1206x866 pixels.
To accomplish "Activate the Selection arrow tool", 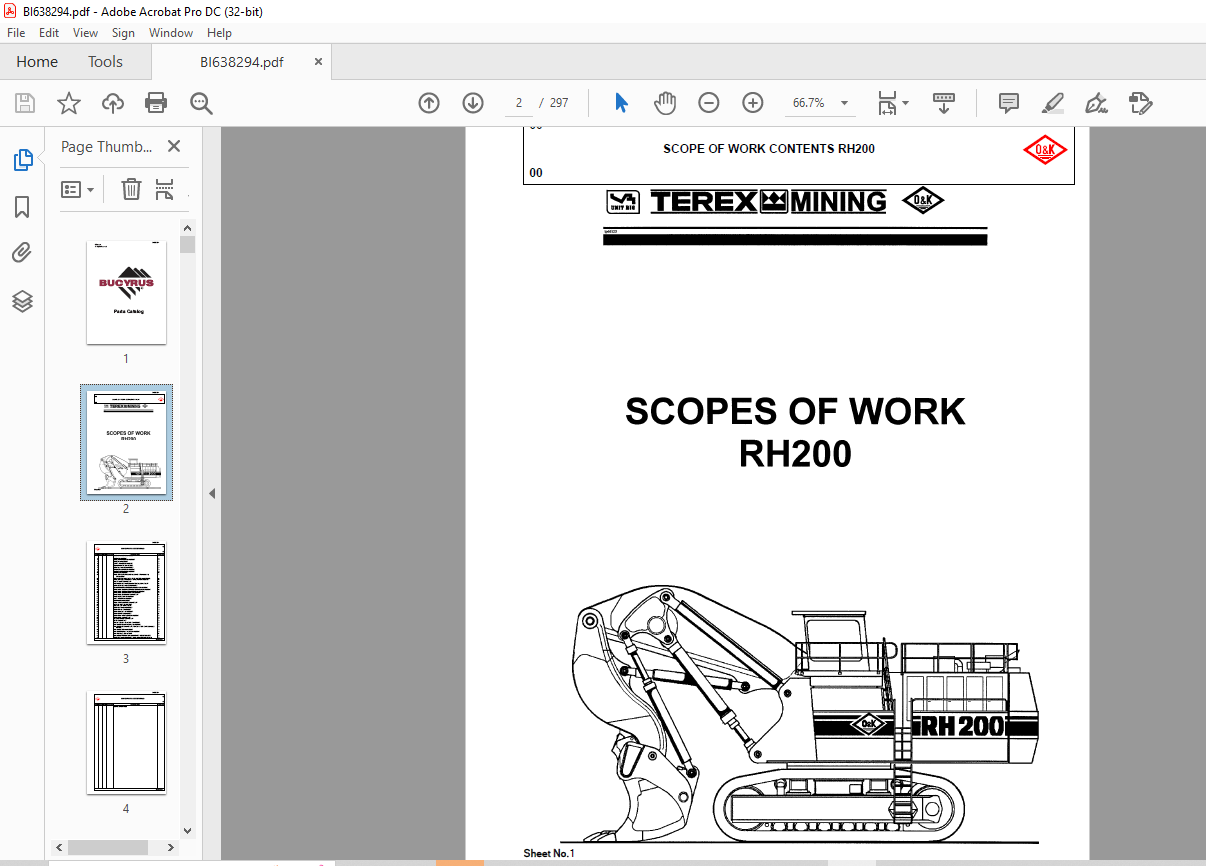I will (621, 103).
